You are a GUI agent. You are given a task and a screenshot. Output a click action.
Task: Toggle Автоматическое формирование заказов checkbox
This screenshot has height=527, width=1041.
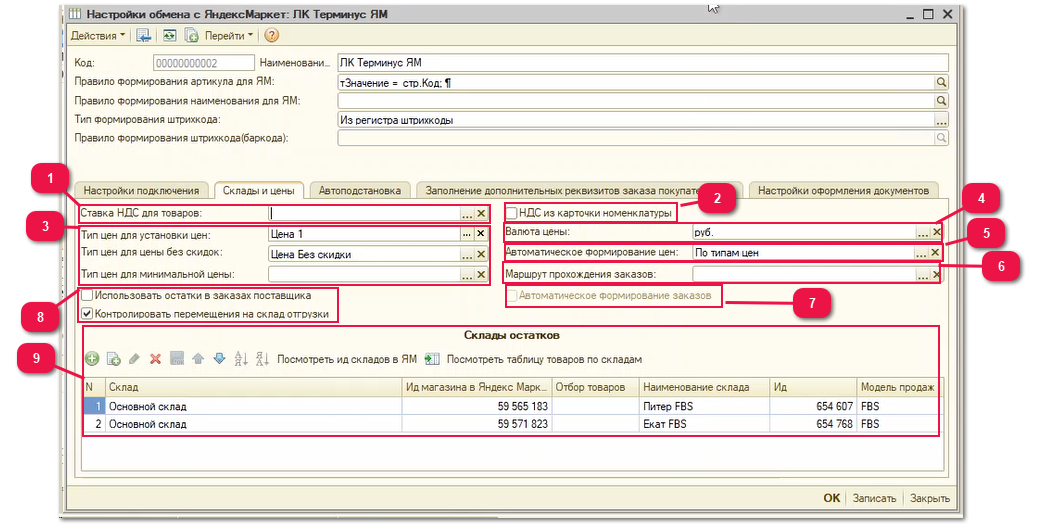click(512, 295)
